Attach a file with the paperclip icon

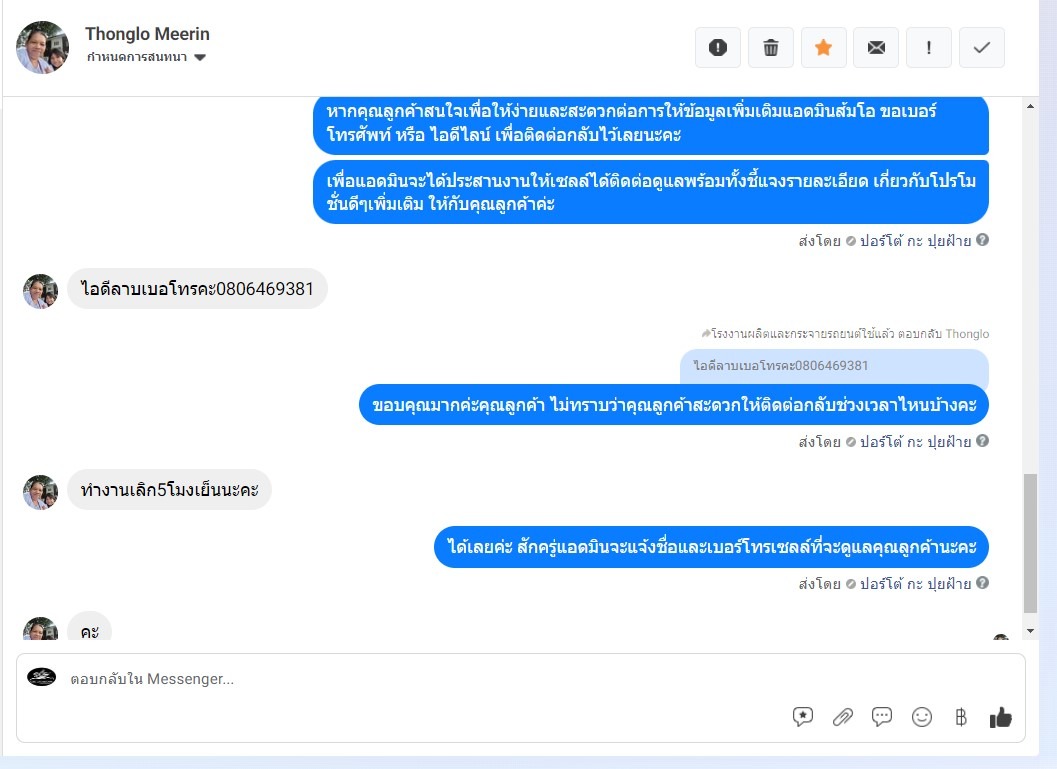(843, 716)
